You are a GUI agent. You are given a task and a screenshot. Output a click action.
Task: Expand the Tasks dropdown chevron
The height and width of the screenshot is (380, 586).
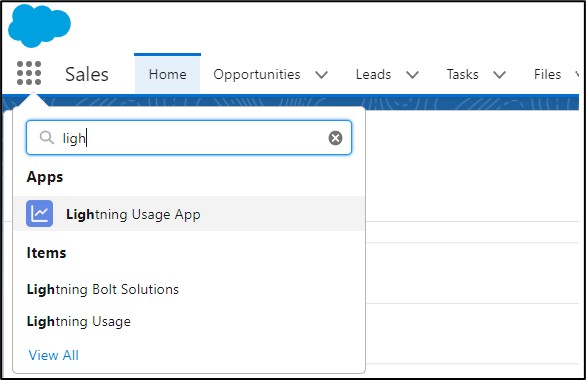(x=499, y=75)
